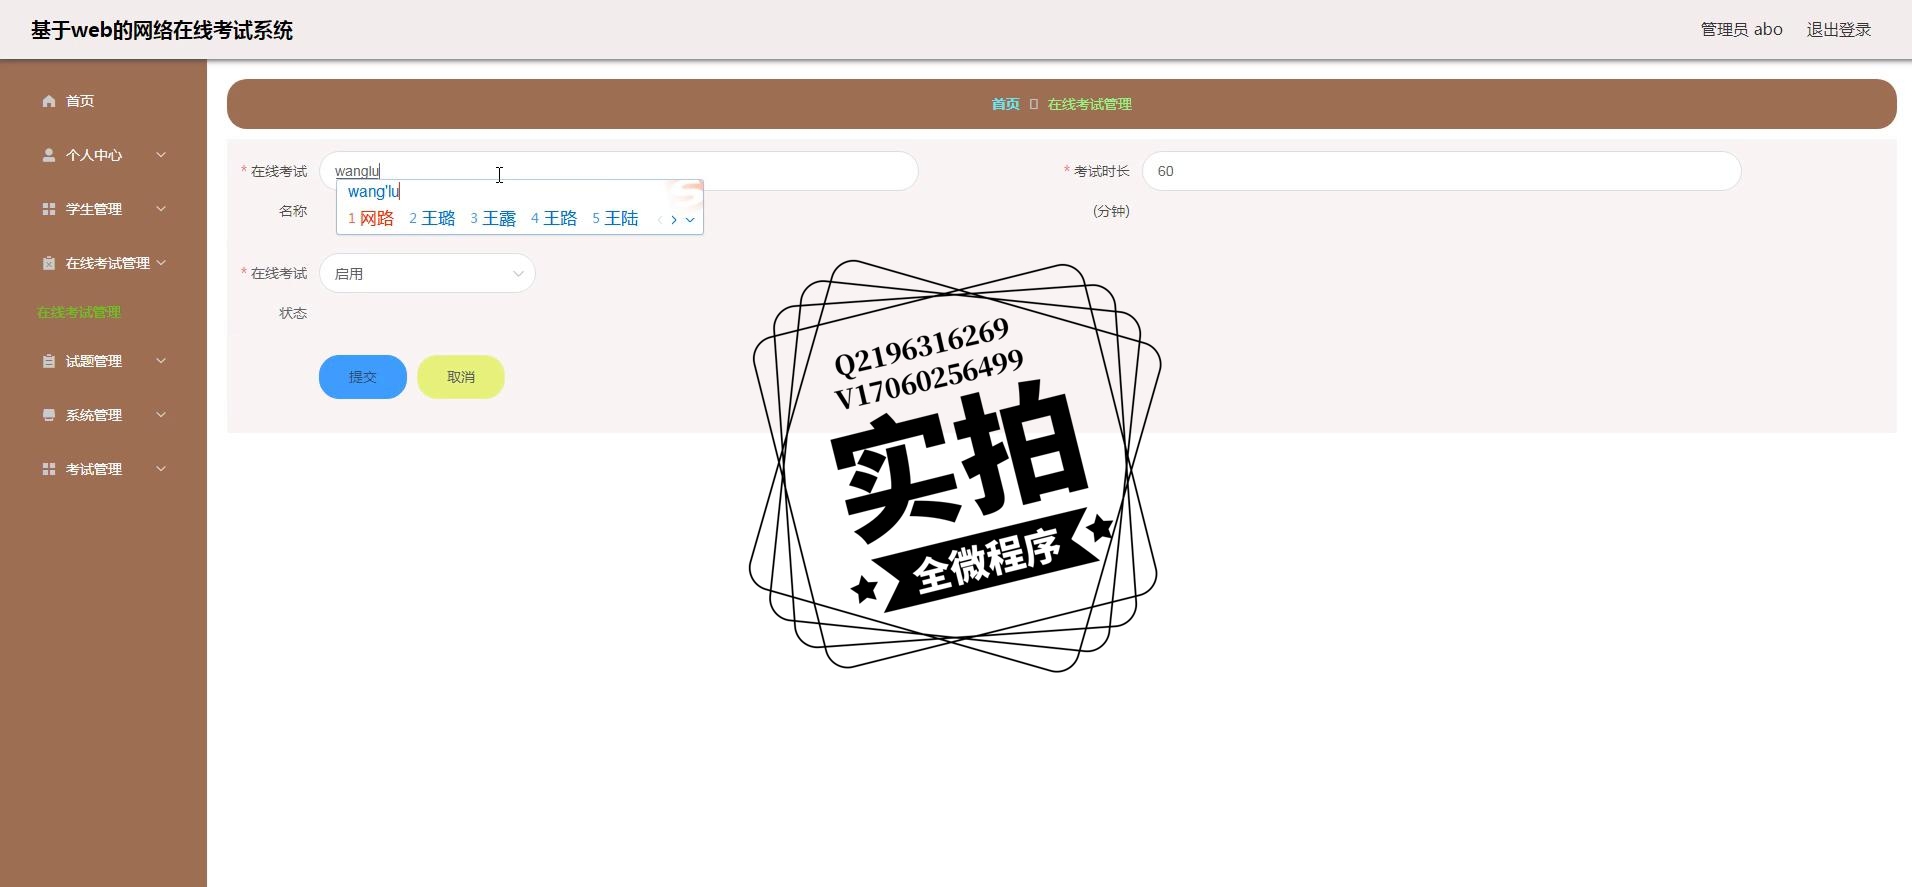This screenshot has height=887, width=1912.
Task: Click the 首页 breadcrumb link
Action: (1005, 104)
